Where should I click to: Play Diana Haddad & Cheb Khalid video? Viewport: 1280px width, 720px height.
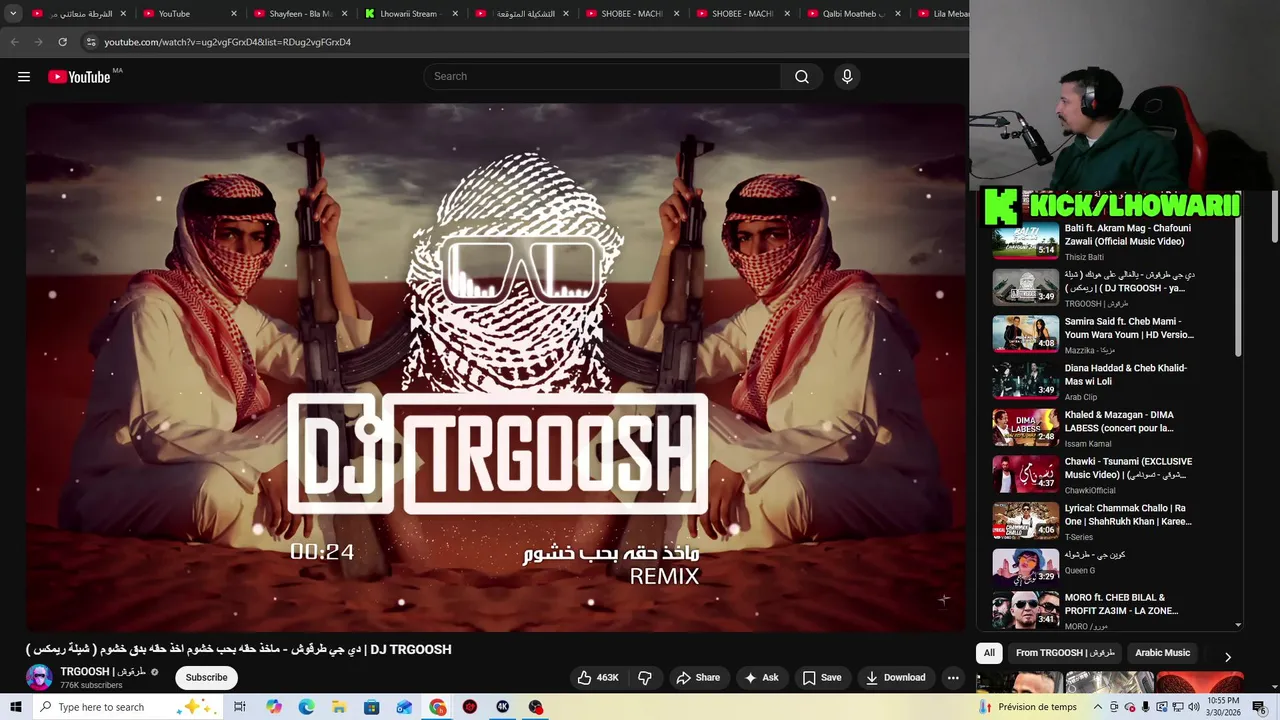point(1092,381)
